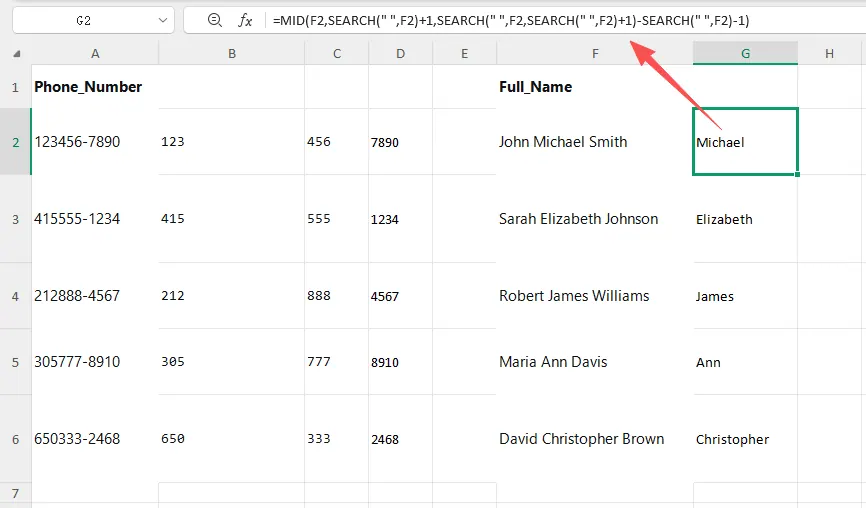Select cell containing John Michael Smith

click(563, 142)
